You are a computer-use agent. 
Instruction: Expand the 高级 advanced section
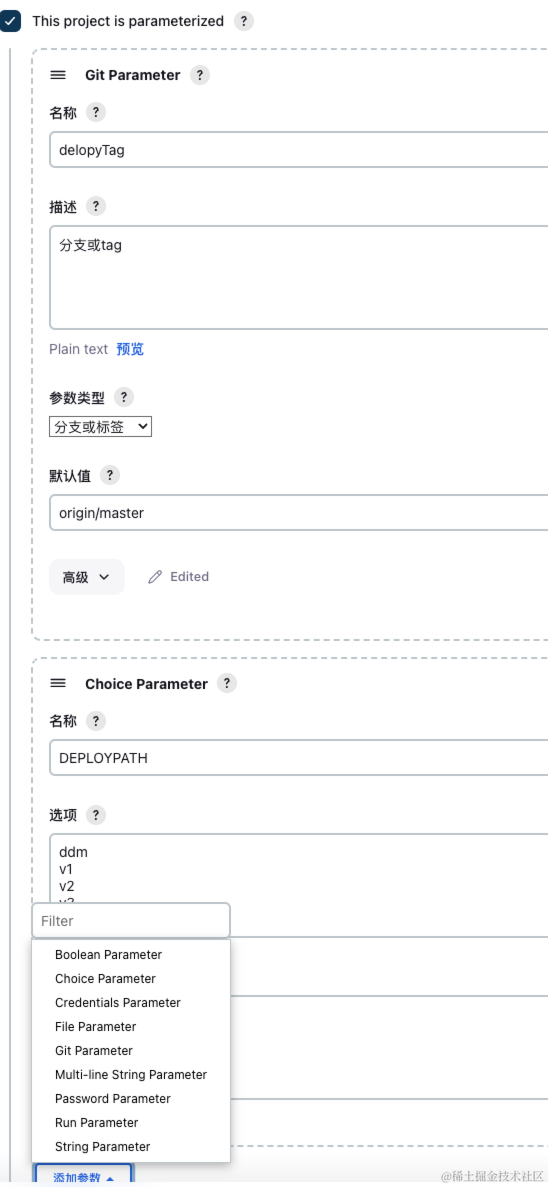(x=87, y=577)
